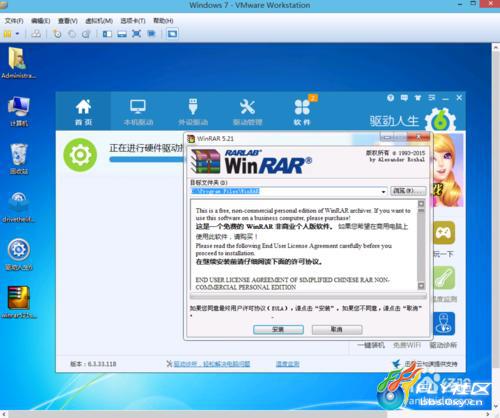500x418 pixels.
Task: Open the 驱动人生 main menu icon
Action: (432, 98)
